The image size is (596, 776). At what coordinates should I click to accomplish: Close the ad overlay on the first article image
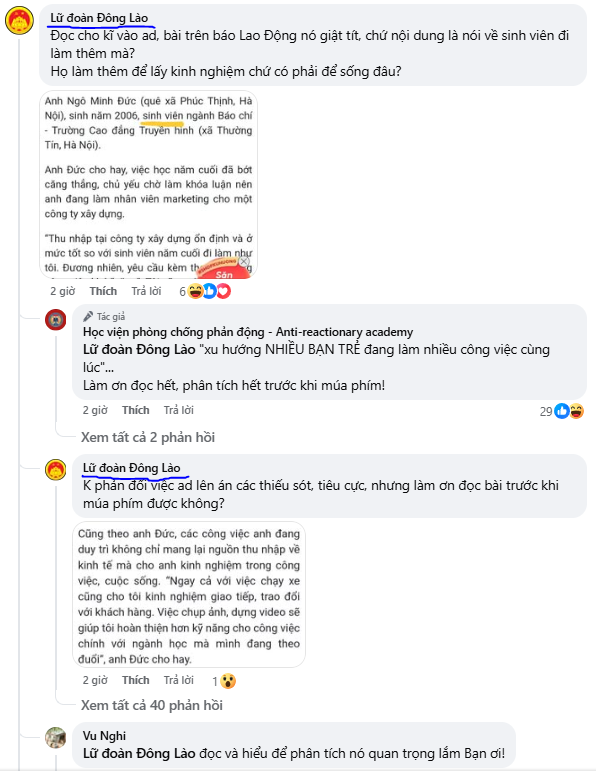coord(244,261)
